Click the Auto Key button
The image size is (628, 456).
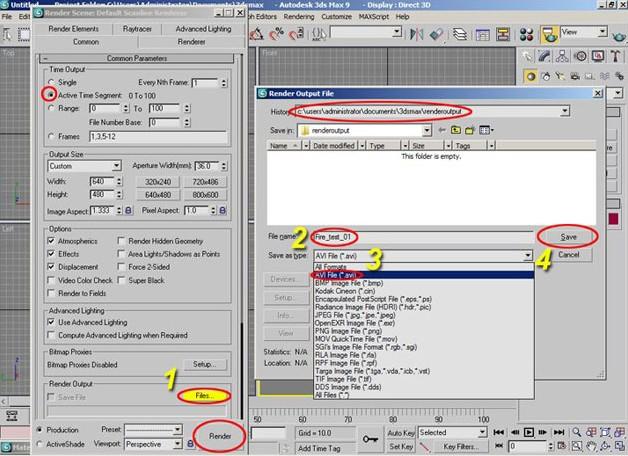coord(401,433)
